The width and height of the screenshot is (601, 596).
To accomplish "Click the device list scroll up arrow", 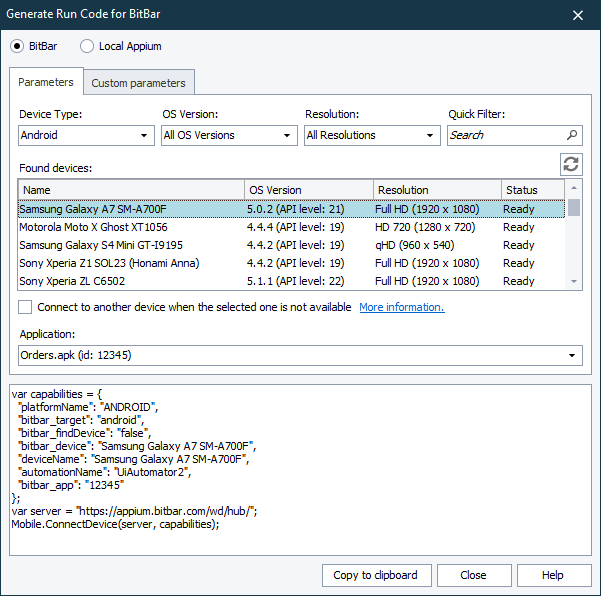I will point(574,188).
